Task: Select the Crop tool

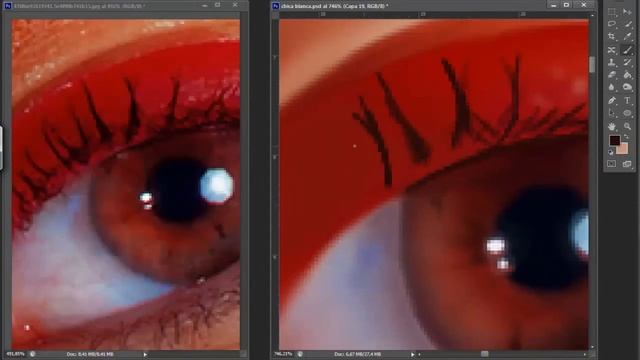Action: [611, 37]
